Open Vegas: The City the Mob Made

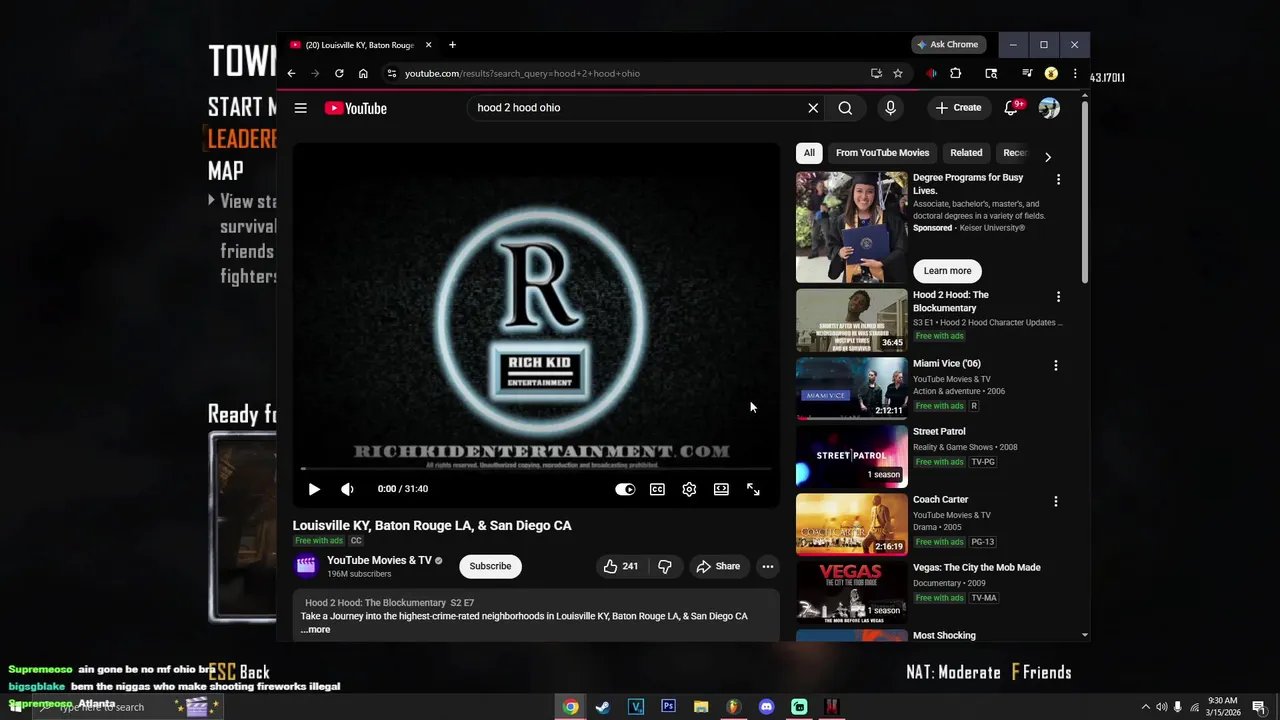point(976,568)
